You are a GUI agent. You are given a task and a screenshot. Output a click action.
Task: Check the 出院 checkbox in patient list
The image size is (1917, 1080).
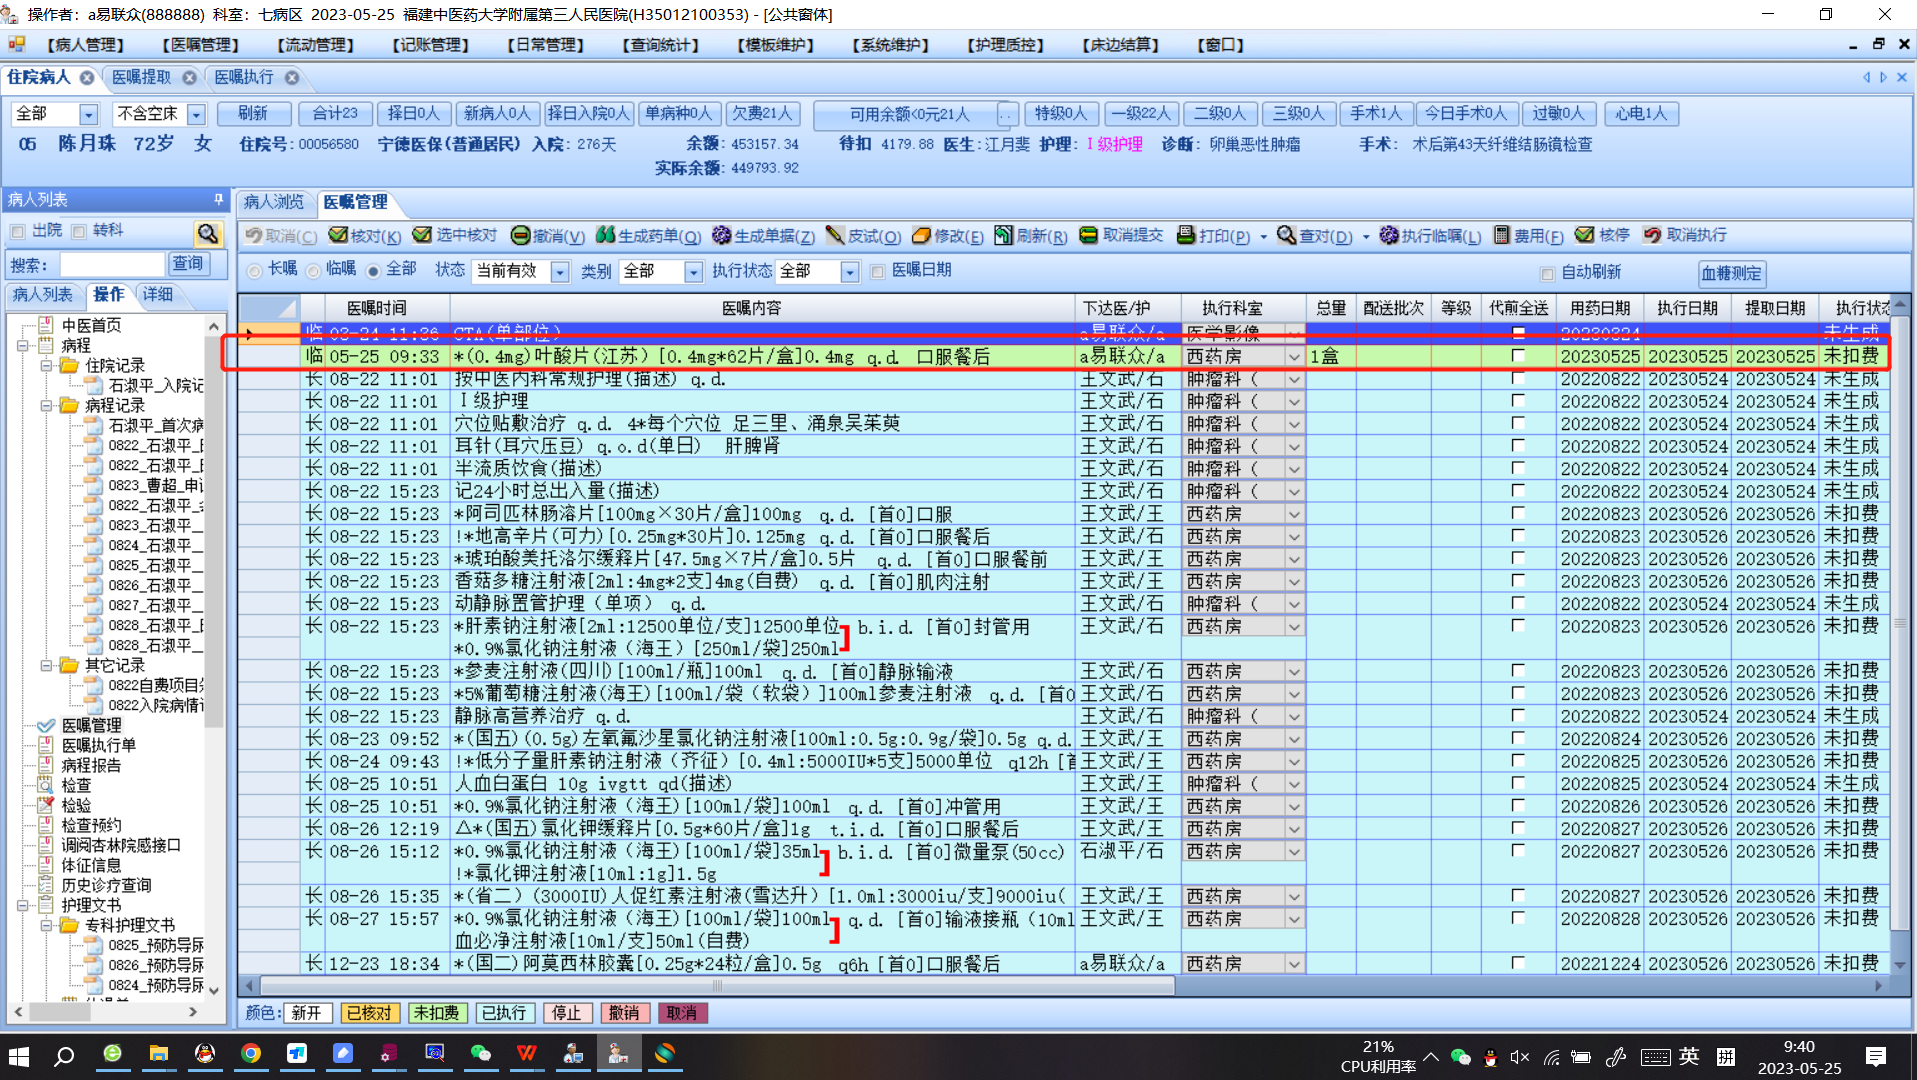[18, 231]
